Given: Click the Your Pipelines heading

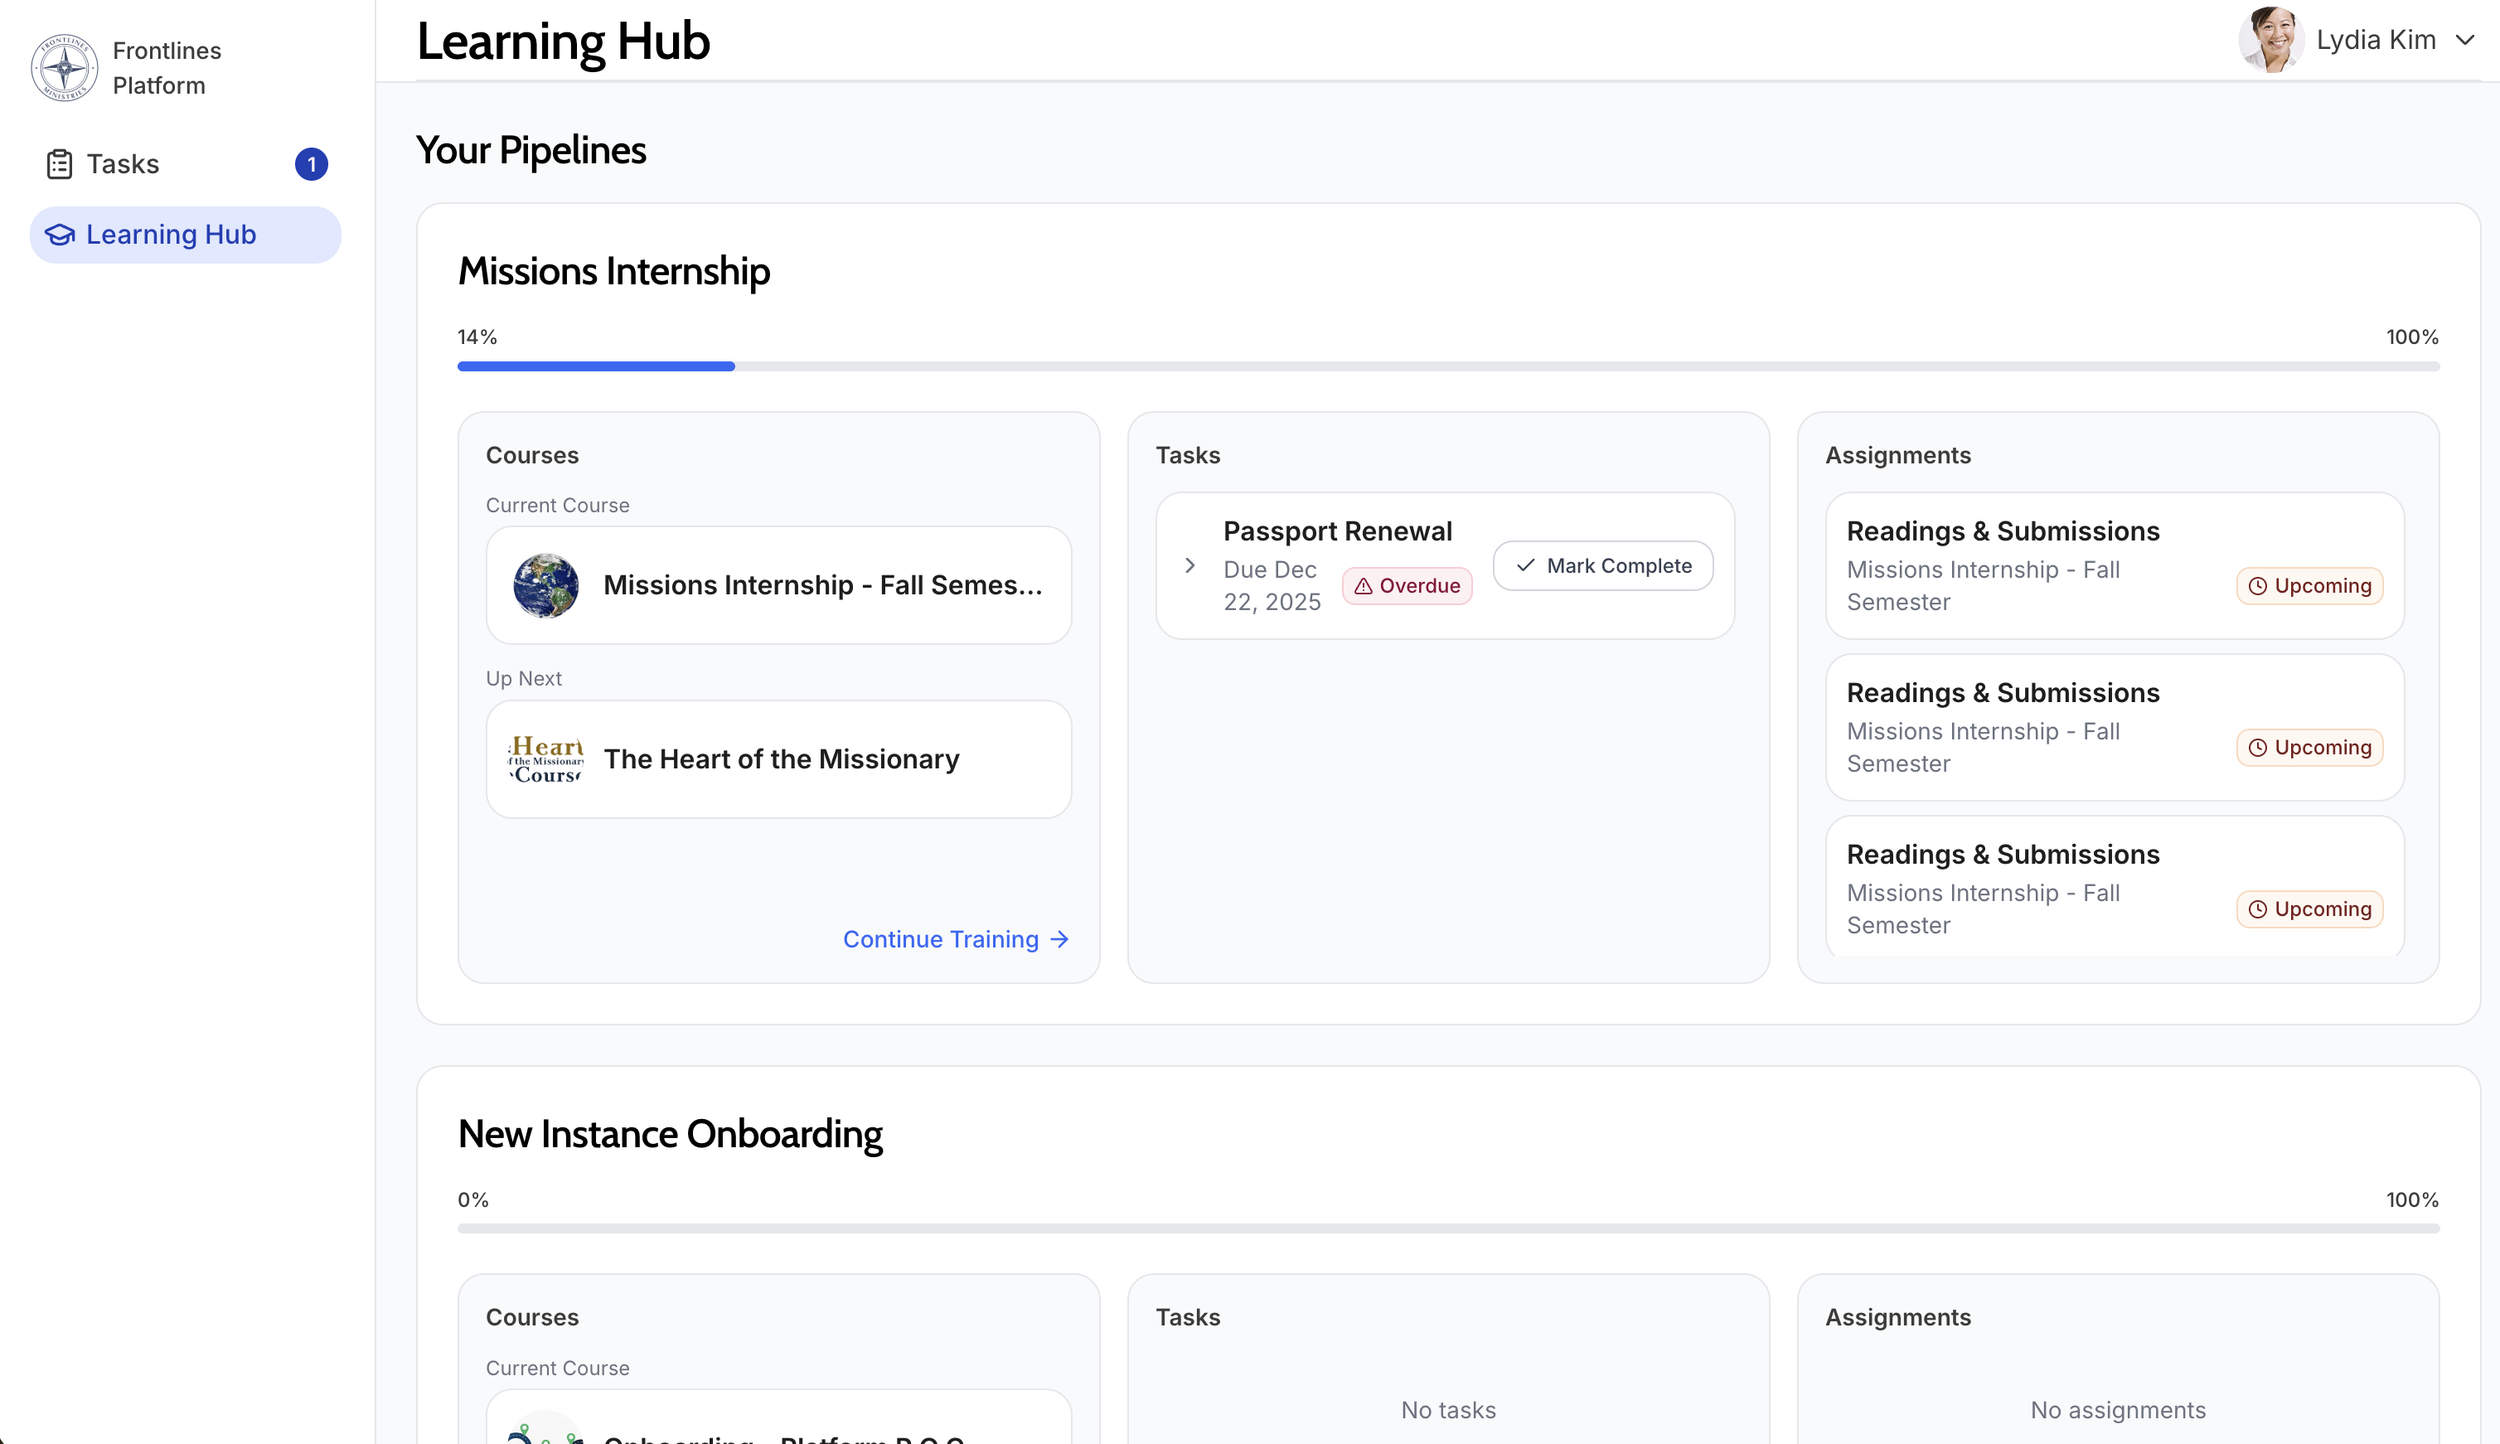Looking at the screenshot, I should point(531,150).
